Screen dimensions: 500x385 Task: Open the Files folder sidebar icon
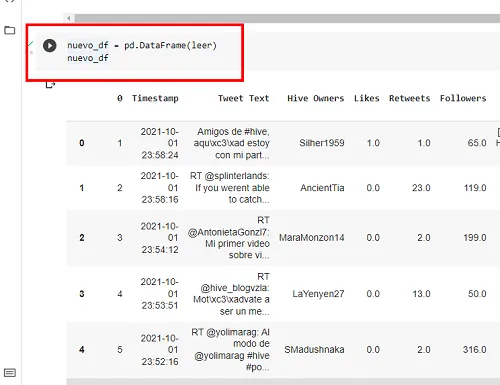click(10, 30)
